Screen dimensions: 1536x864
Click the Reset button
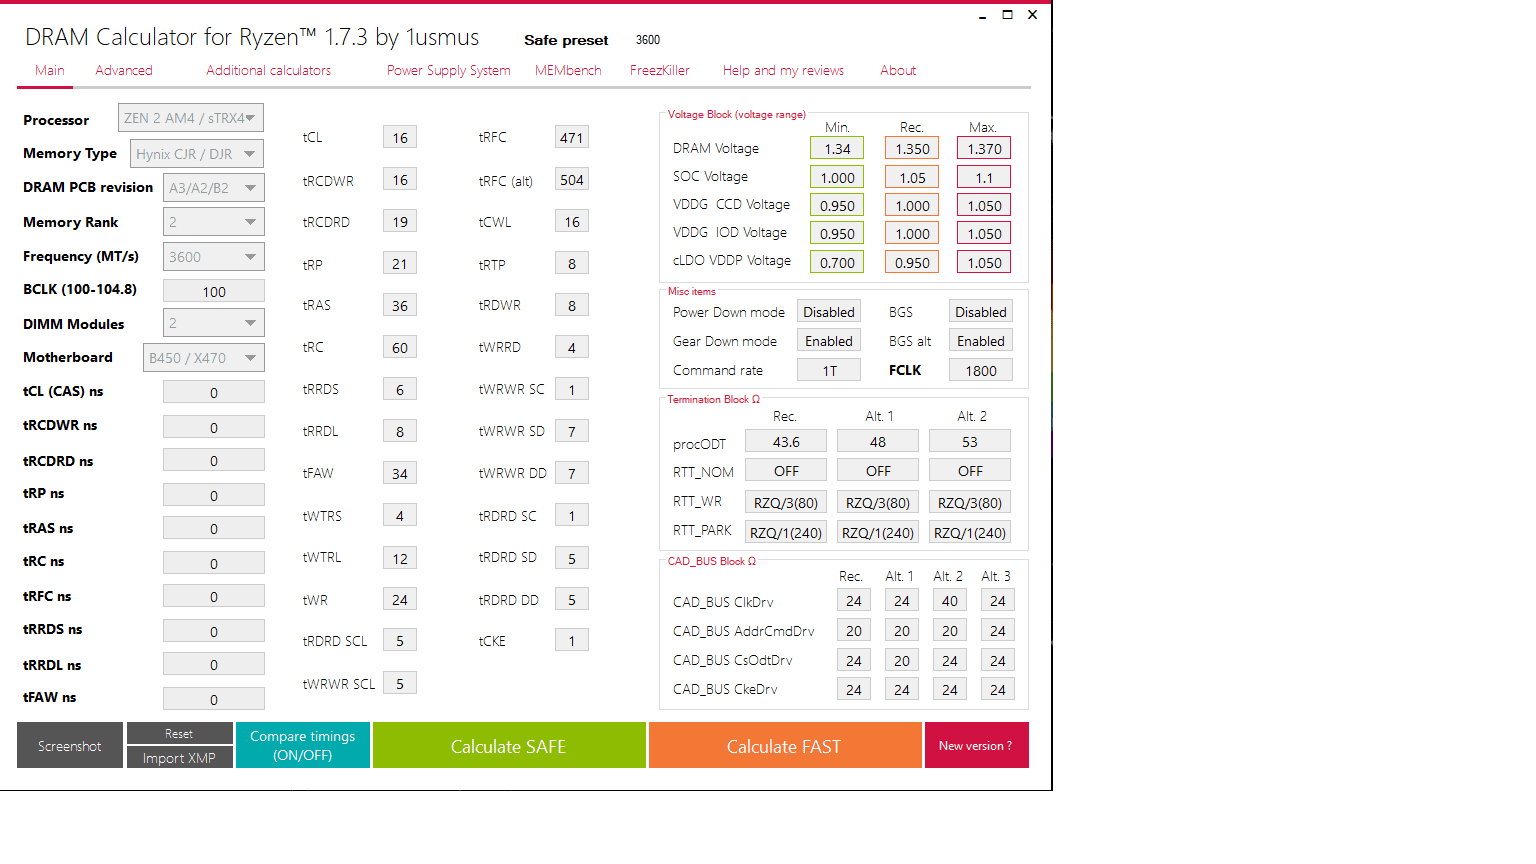(x=180, y=733)
